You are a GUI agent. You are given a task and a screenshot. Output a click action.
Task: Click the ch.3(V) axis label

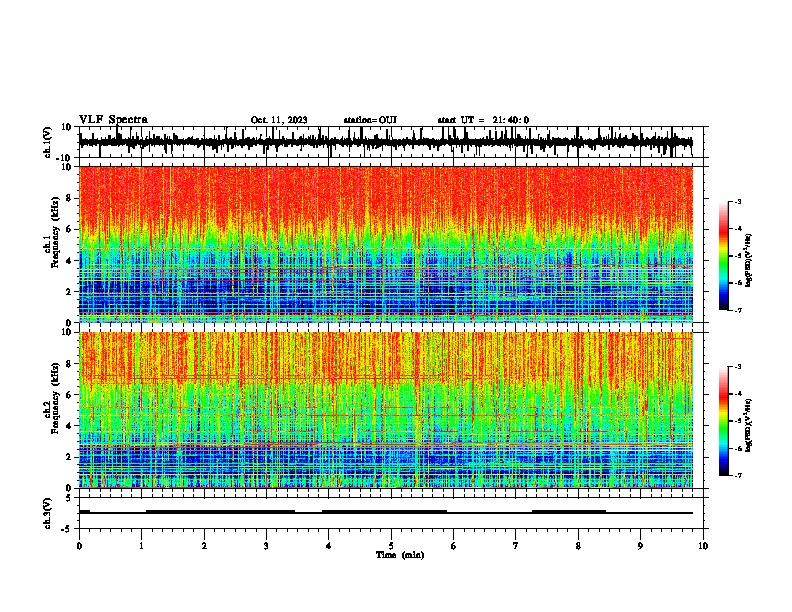48,513
